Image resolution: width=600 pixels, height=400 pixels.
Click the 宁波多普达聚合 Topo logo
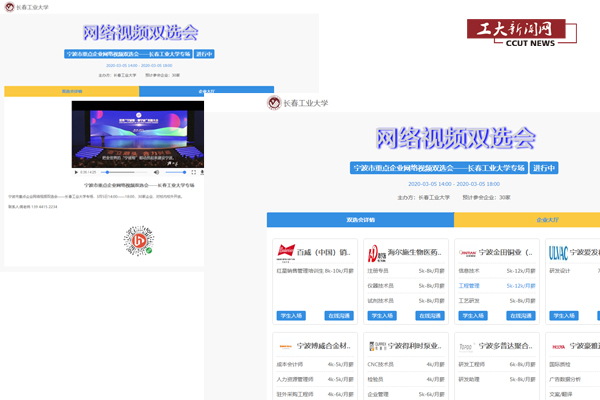466,346
